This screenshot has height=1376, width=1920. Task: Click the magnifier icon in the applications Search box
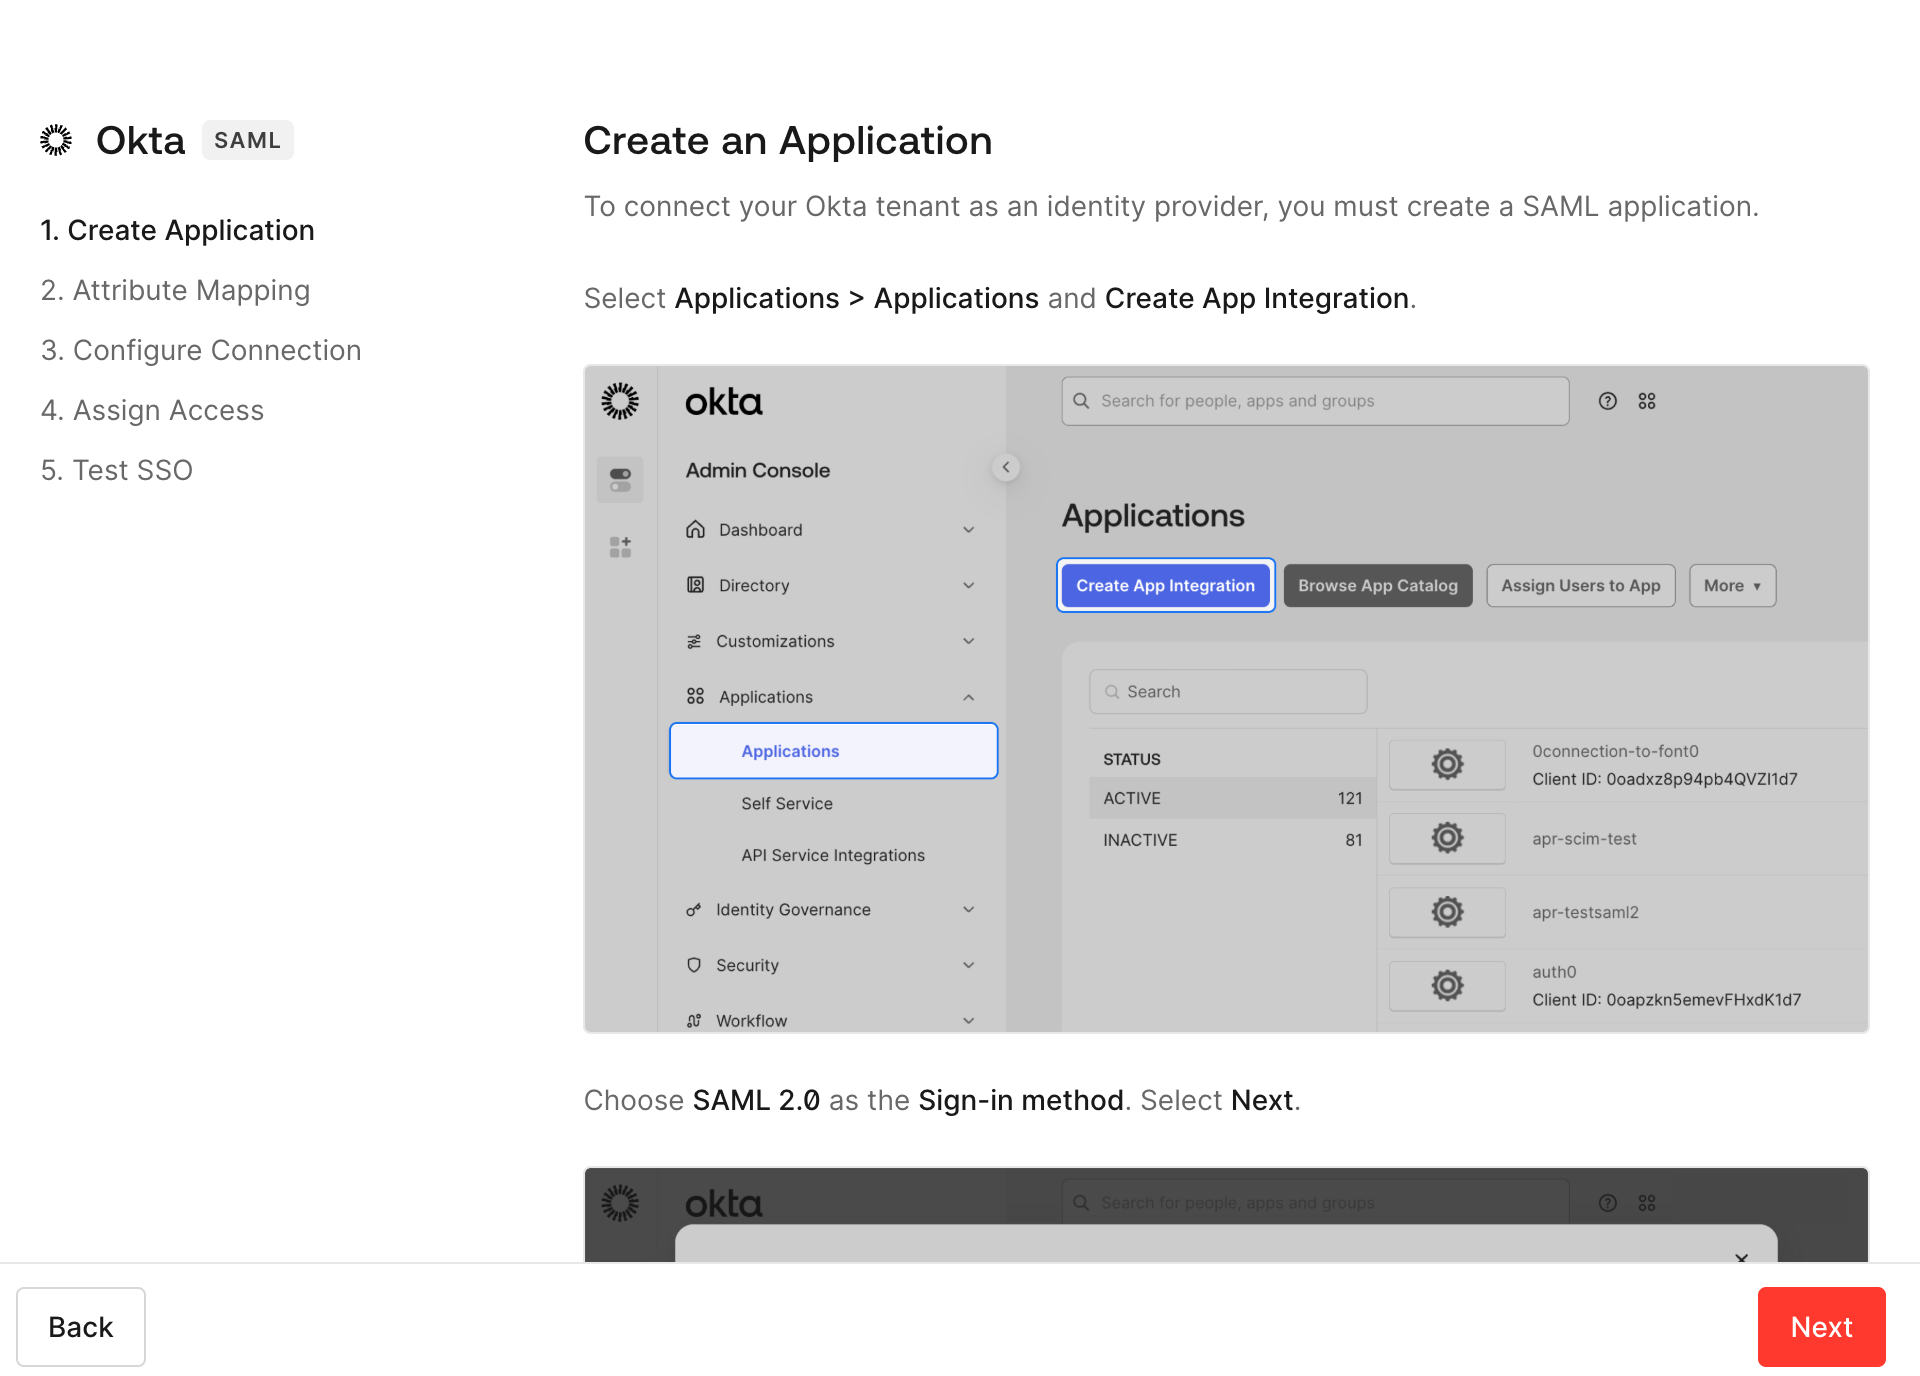1112,692
